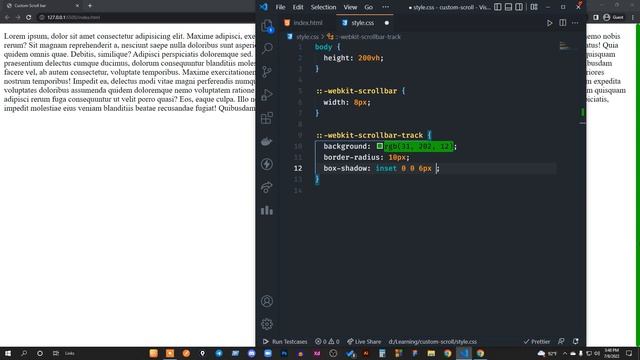Click the Run play icon in the editor toolbar

click(x=549, y=23)
